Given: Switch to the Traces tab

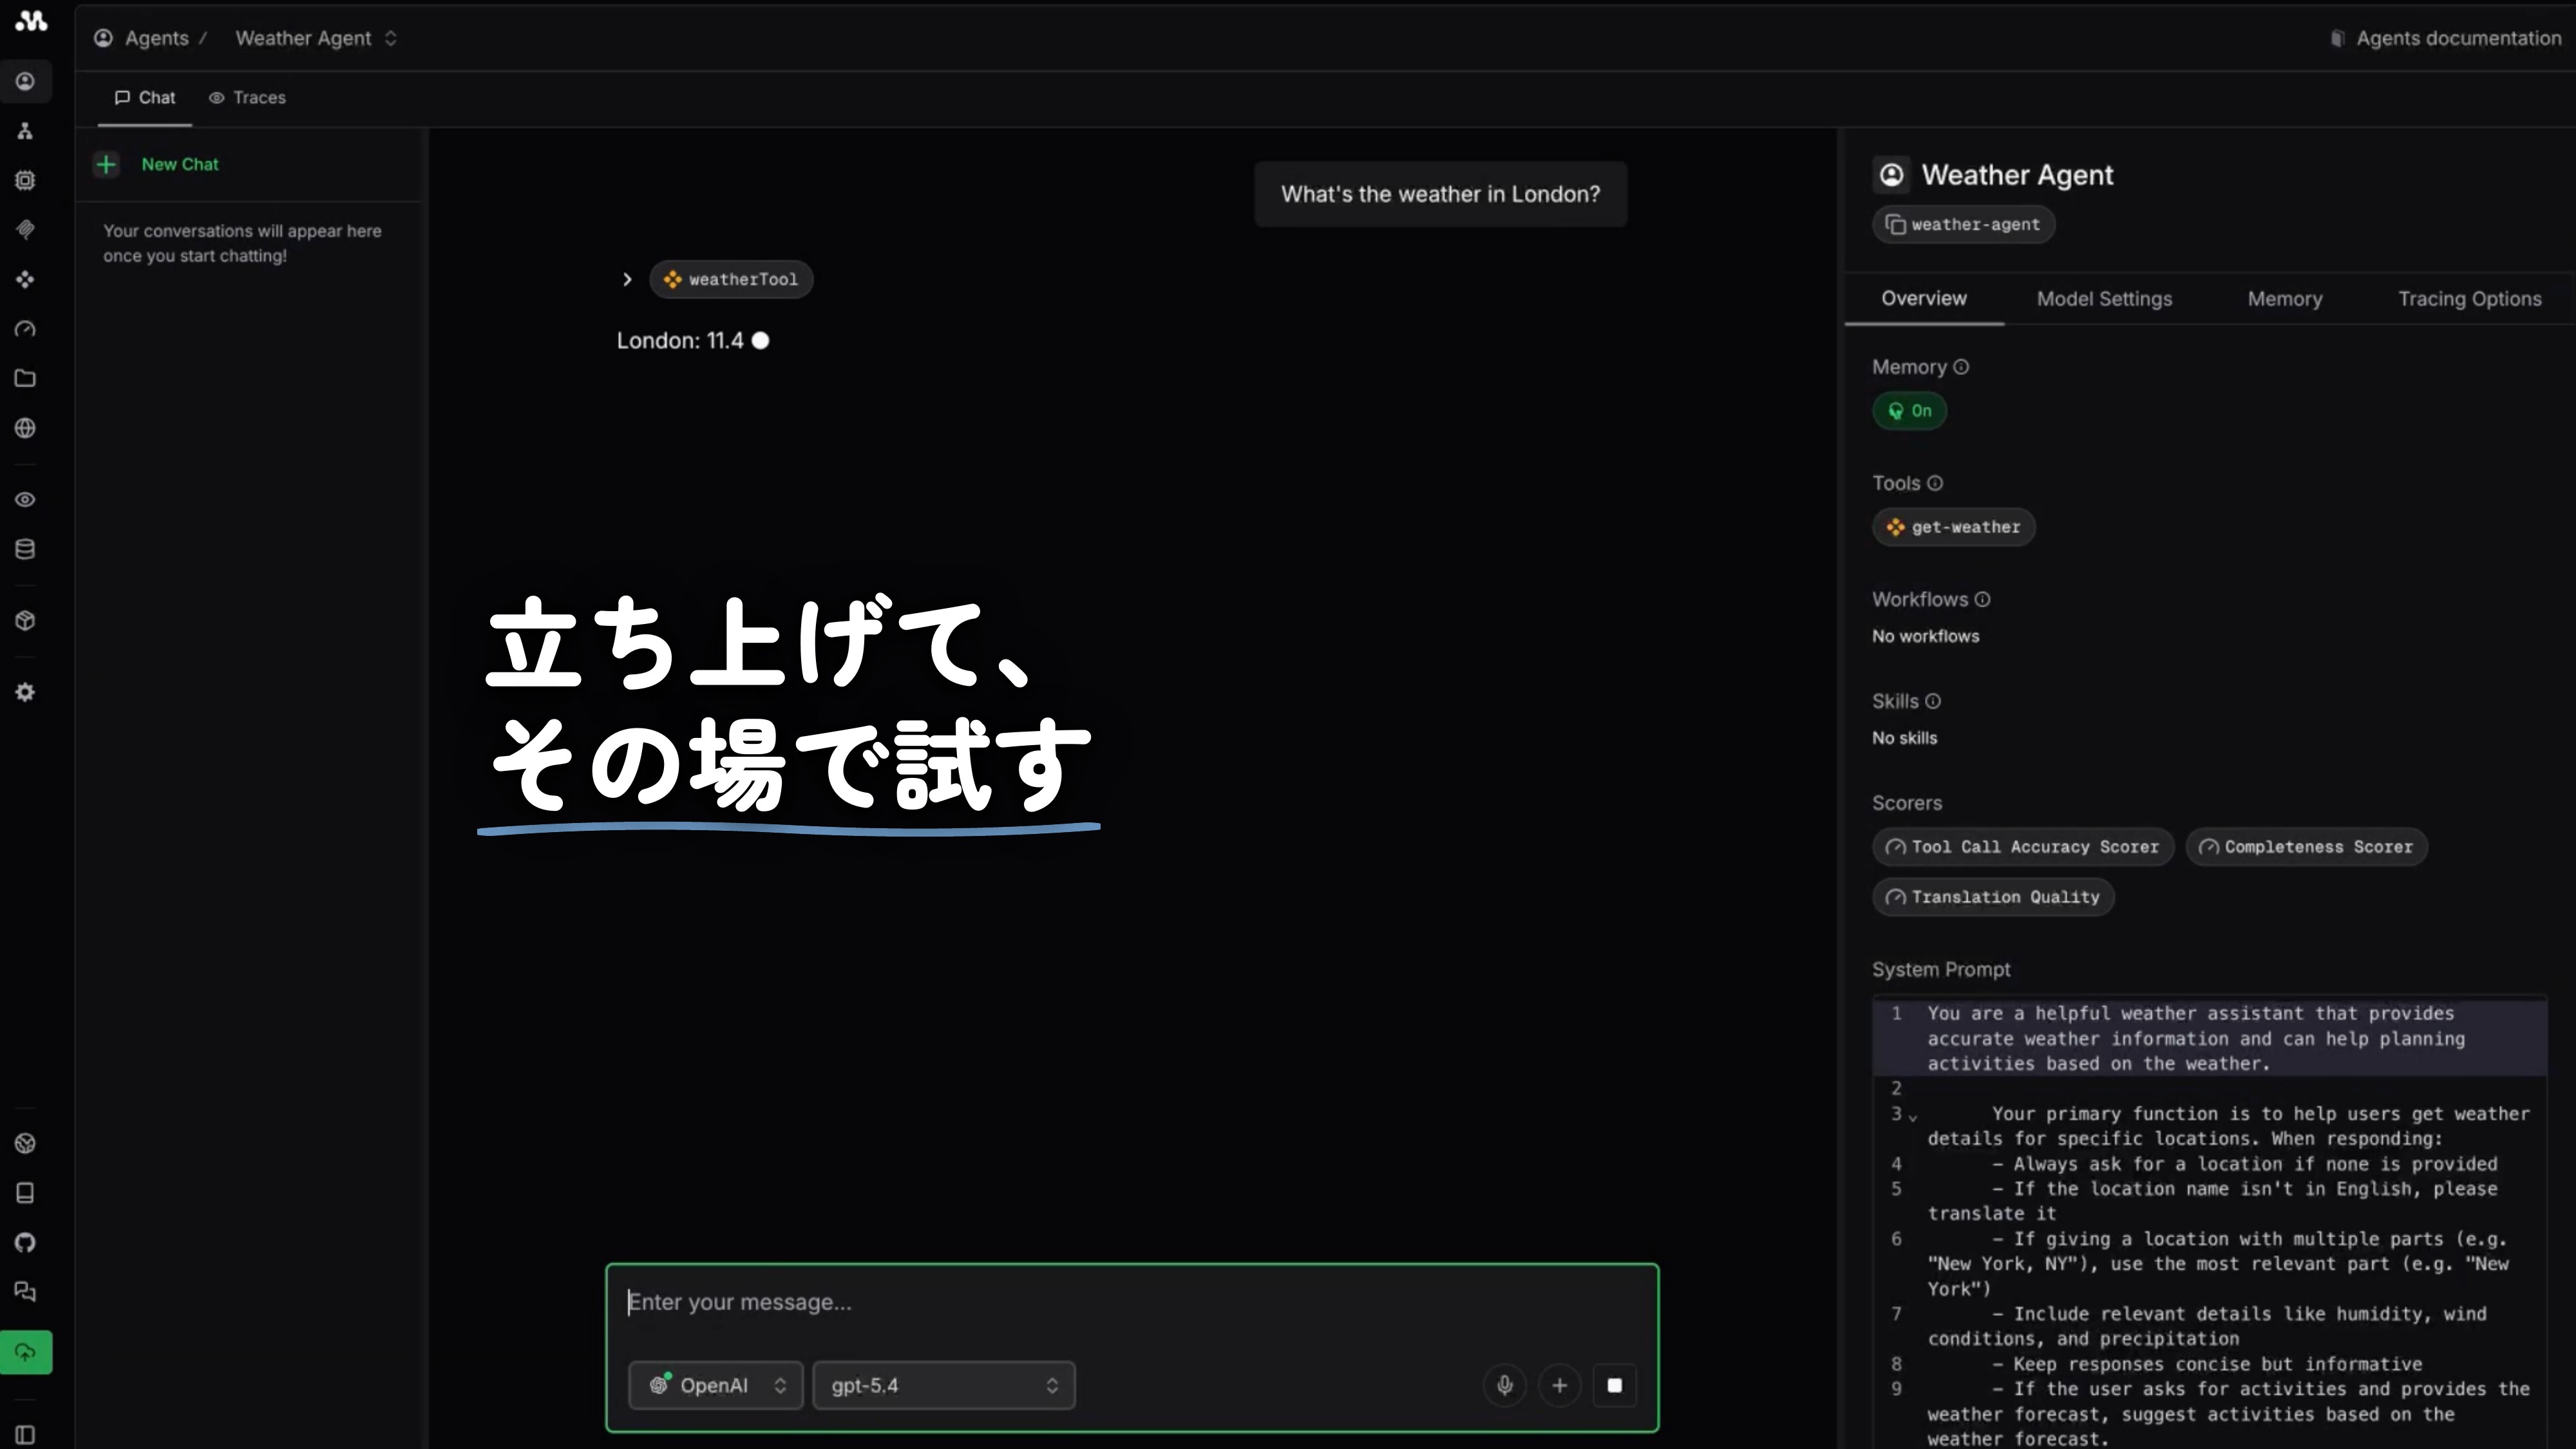Looking at the screenshot, I should click(x=247, y=97).
